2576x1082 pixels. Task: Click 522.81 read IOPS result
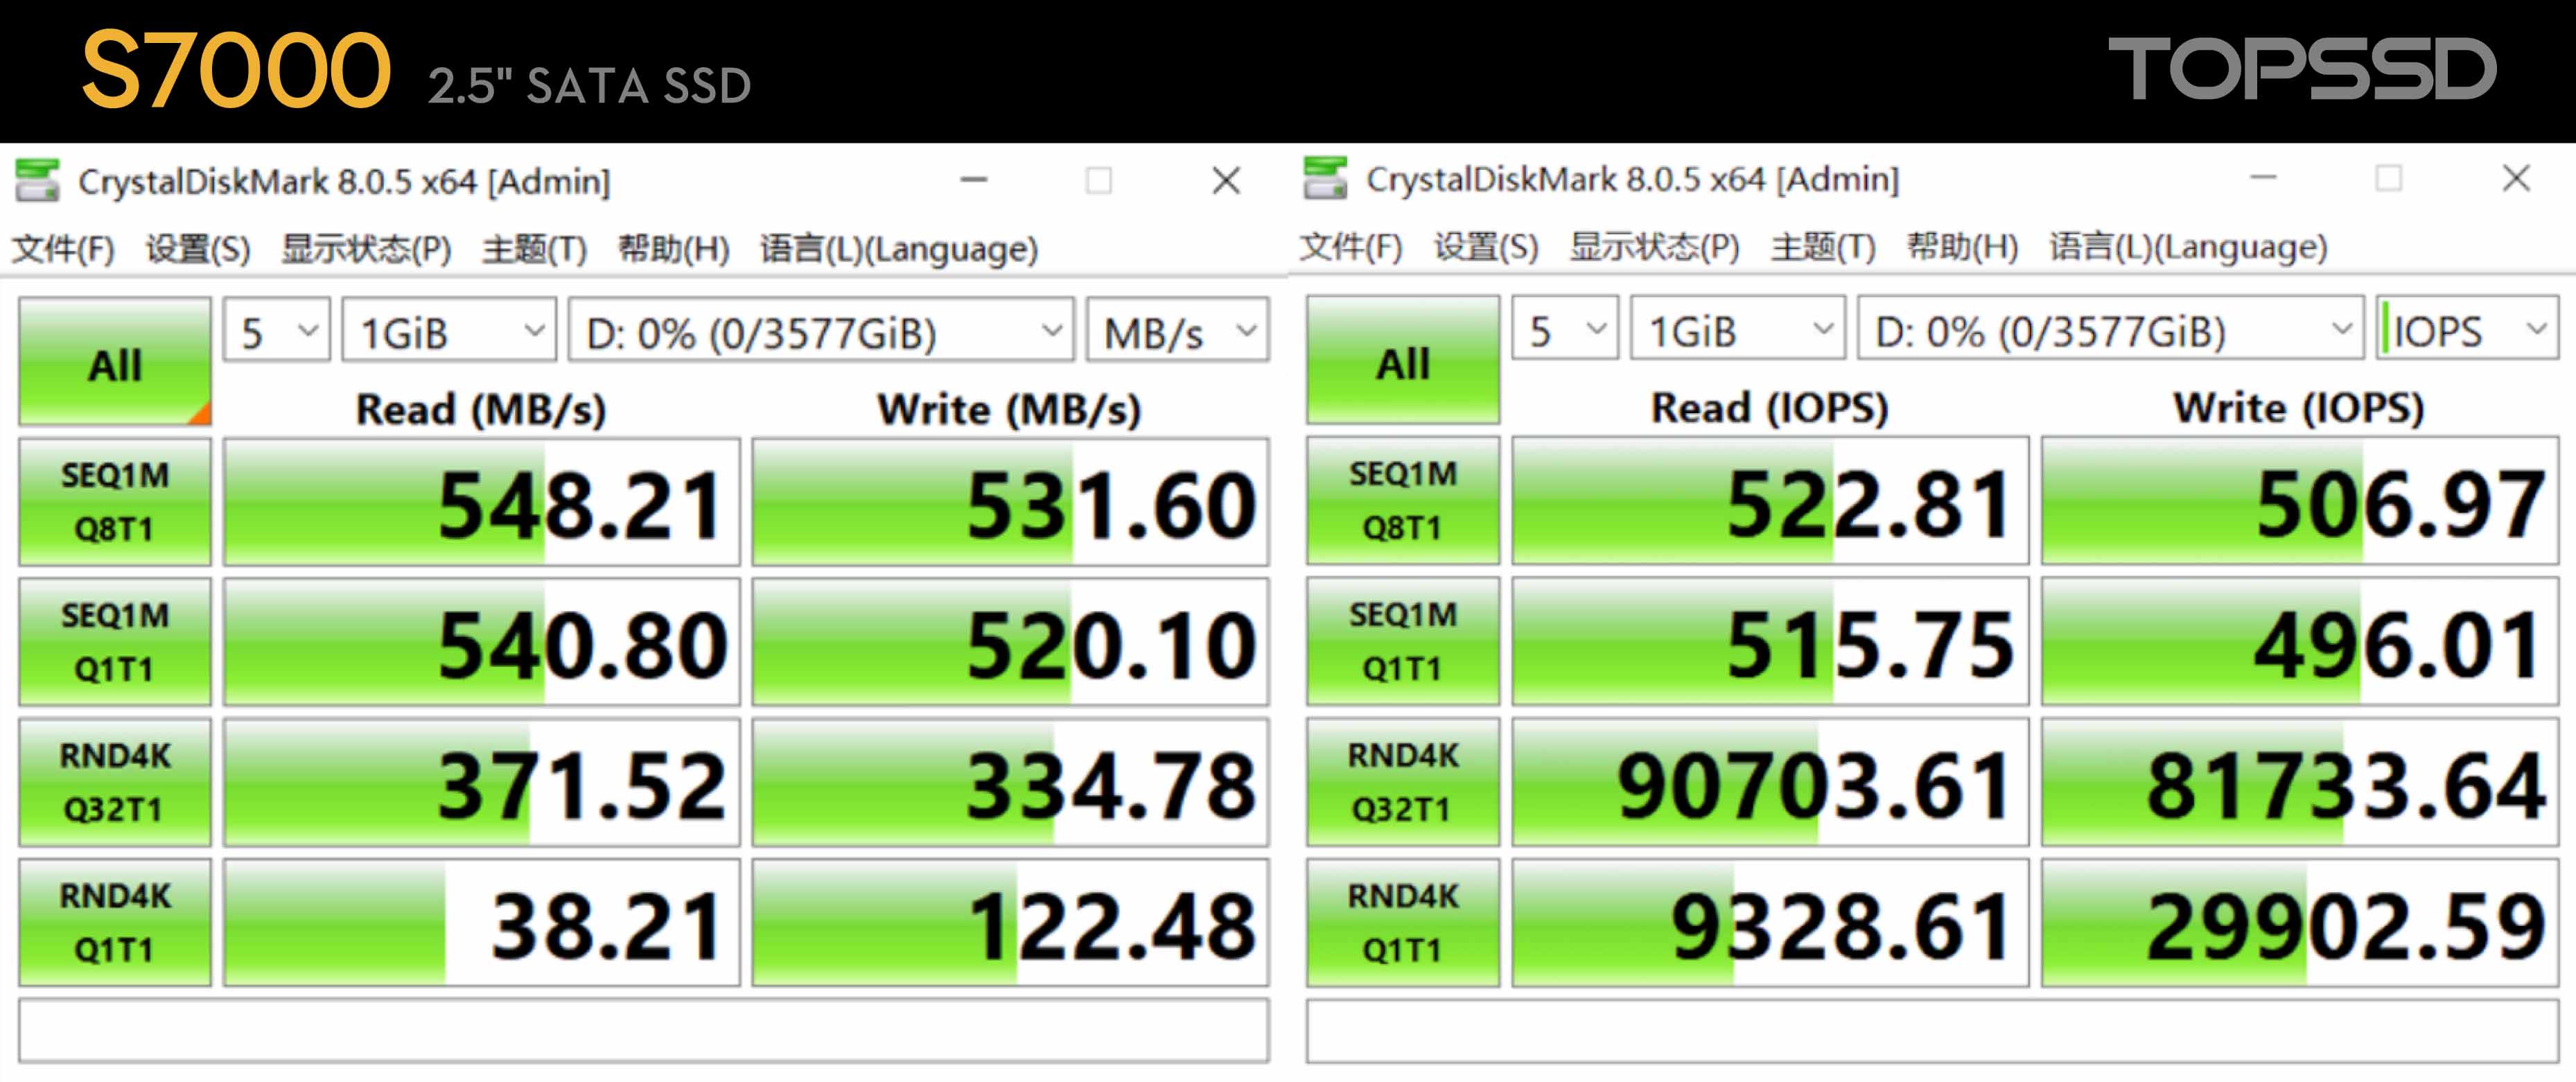click(x=1770, y=500)
